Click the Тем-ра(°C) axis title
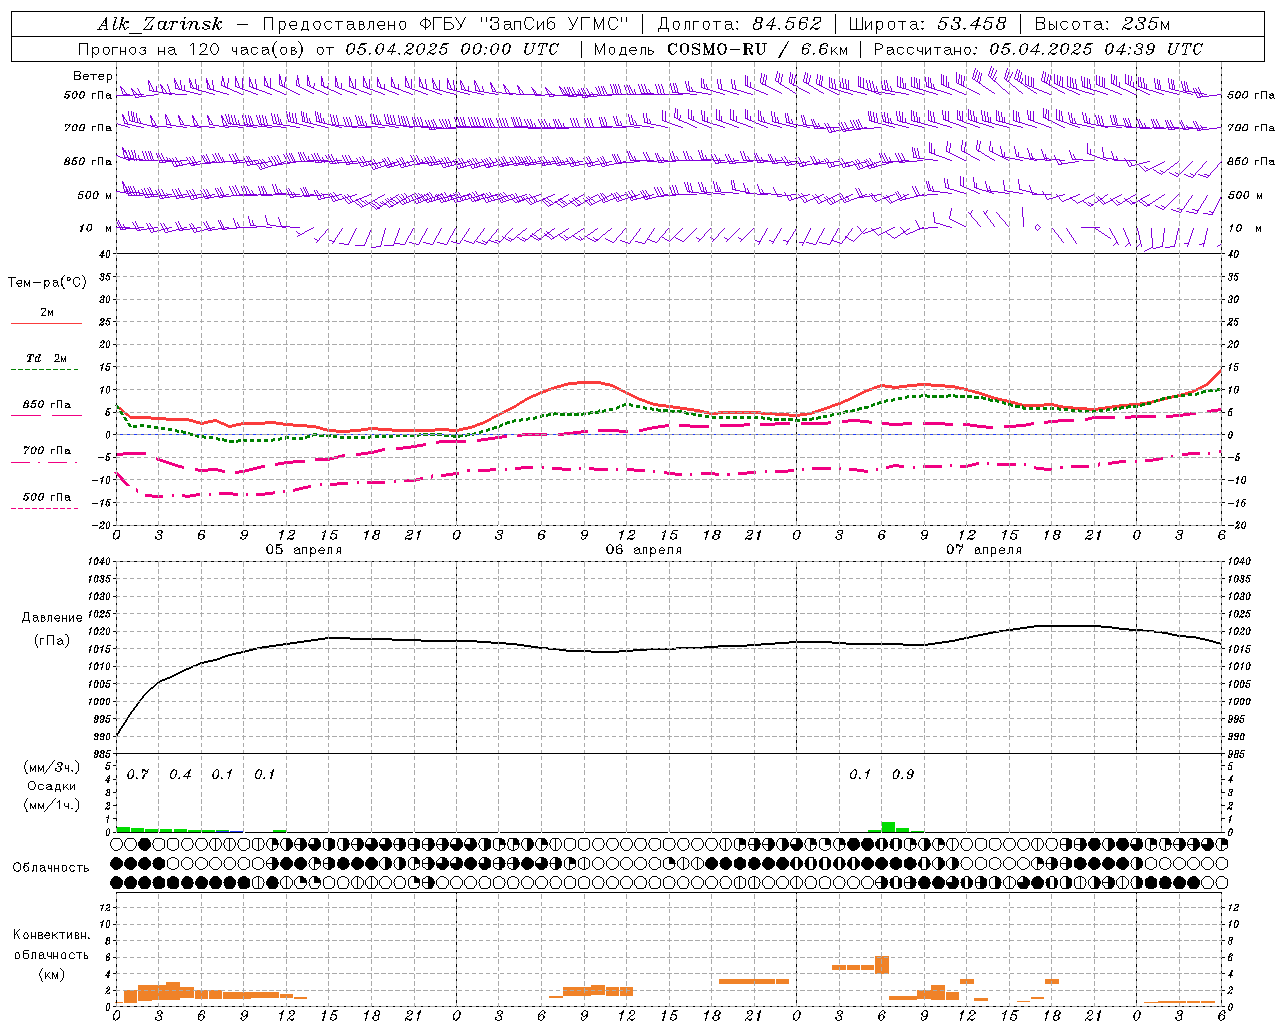The image size is (1280, 1024). pos(47,282)
